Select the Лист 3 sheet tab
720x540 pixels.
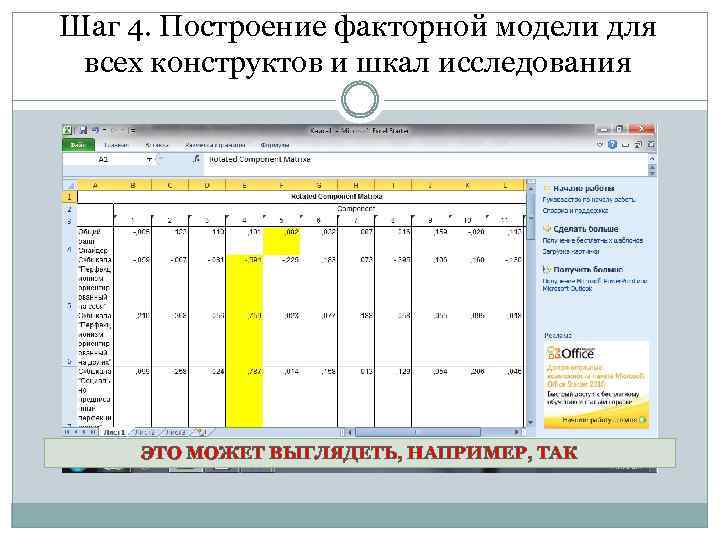pos(176,432)
